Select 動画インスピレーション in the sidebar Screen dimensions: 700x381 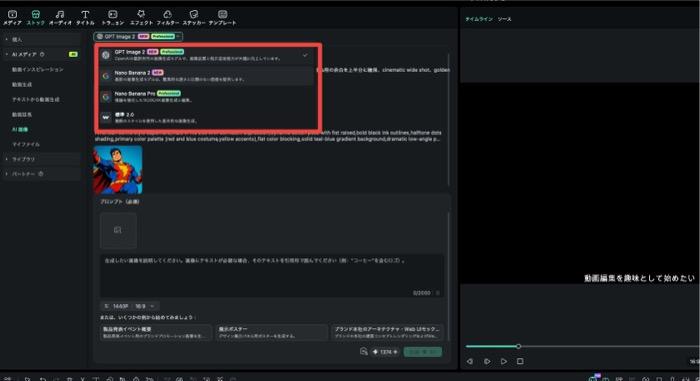(x=38, y=70)
